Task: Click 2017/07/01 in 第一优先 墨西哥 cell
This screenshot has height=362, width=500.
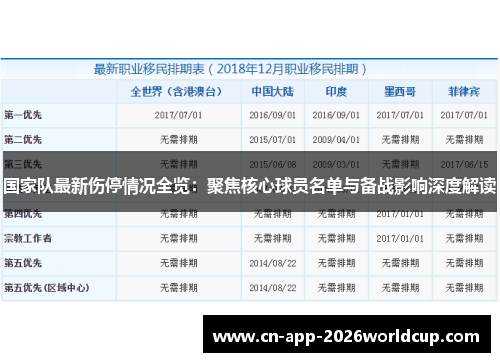Action: click(400, 115)
